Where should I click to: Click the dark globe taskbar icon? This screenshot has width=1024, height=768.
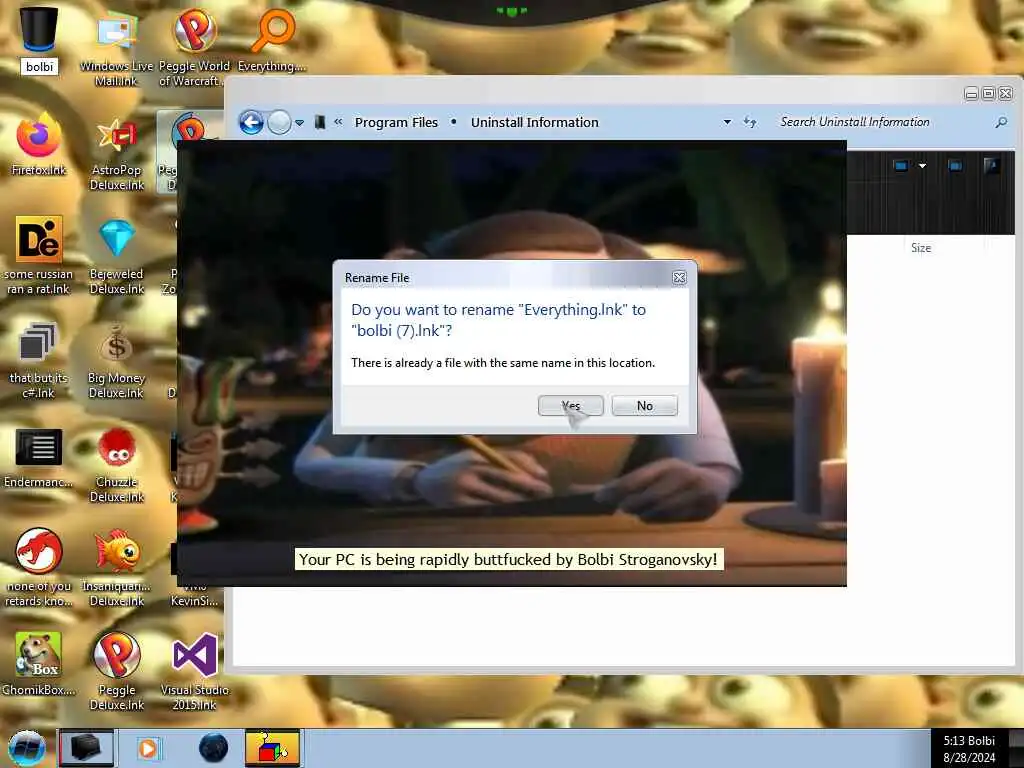213,748
